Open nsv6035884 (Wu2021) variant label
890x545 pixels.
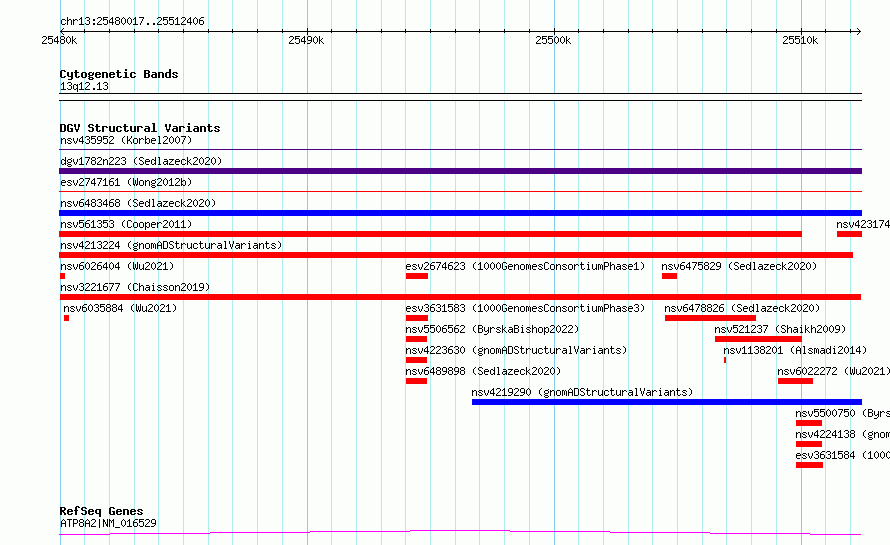[120, 308]
